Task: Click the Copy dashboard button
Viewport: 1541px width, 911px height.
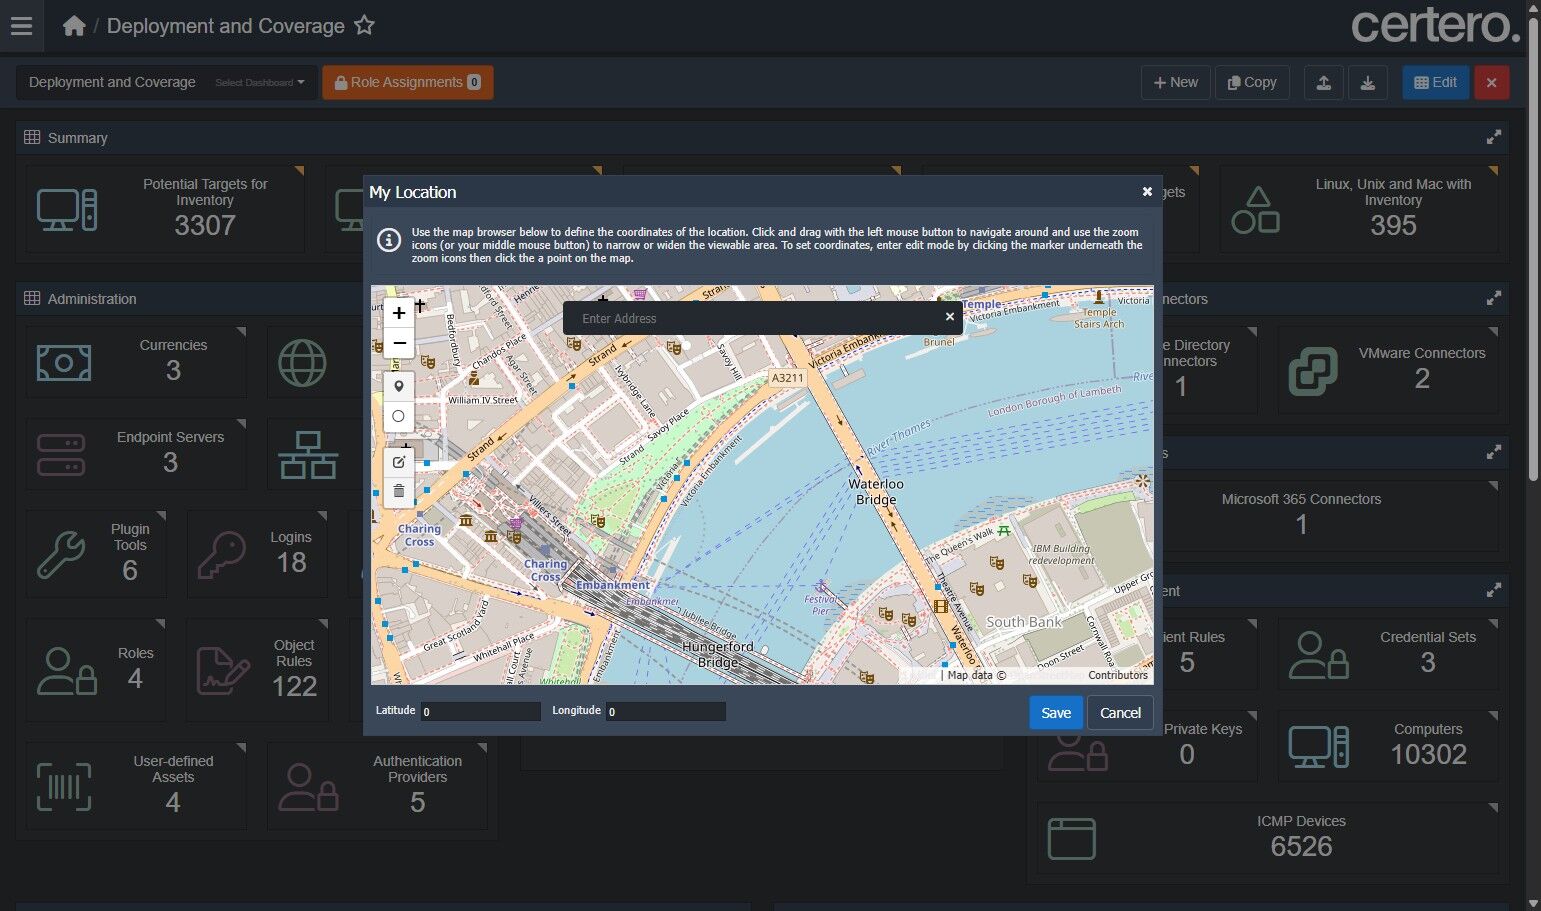Action: 1252,82
